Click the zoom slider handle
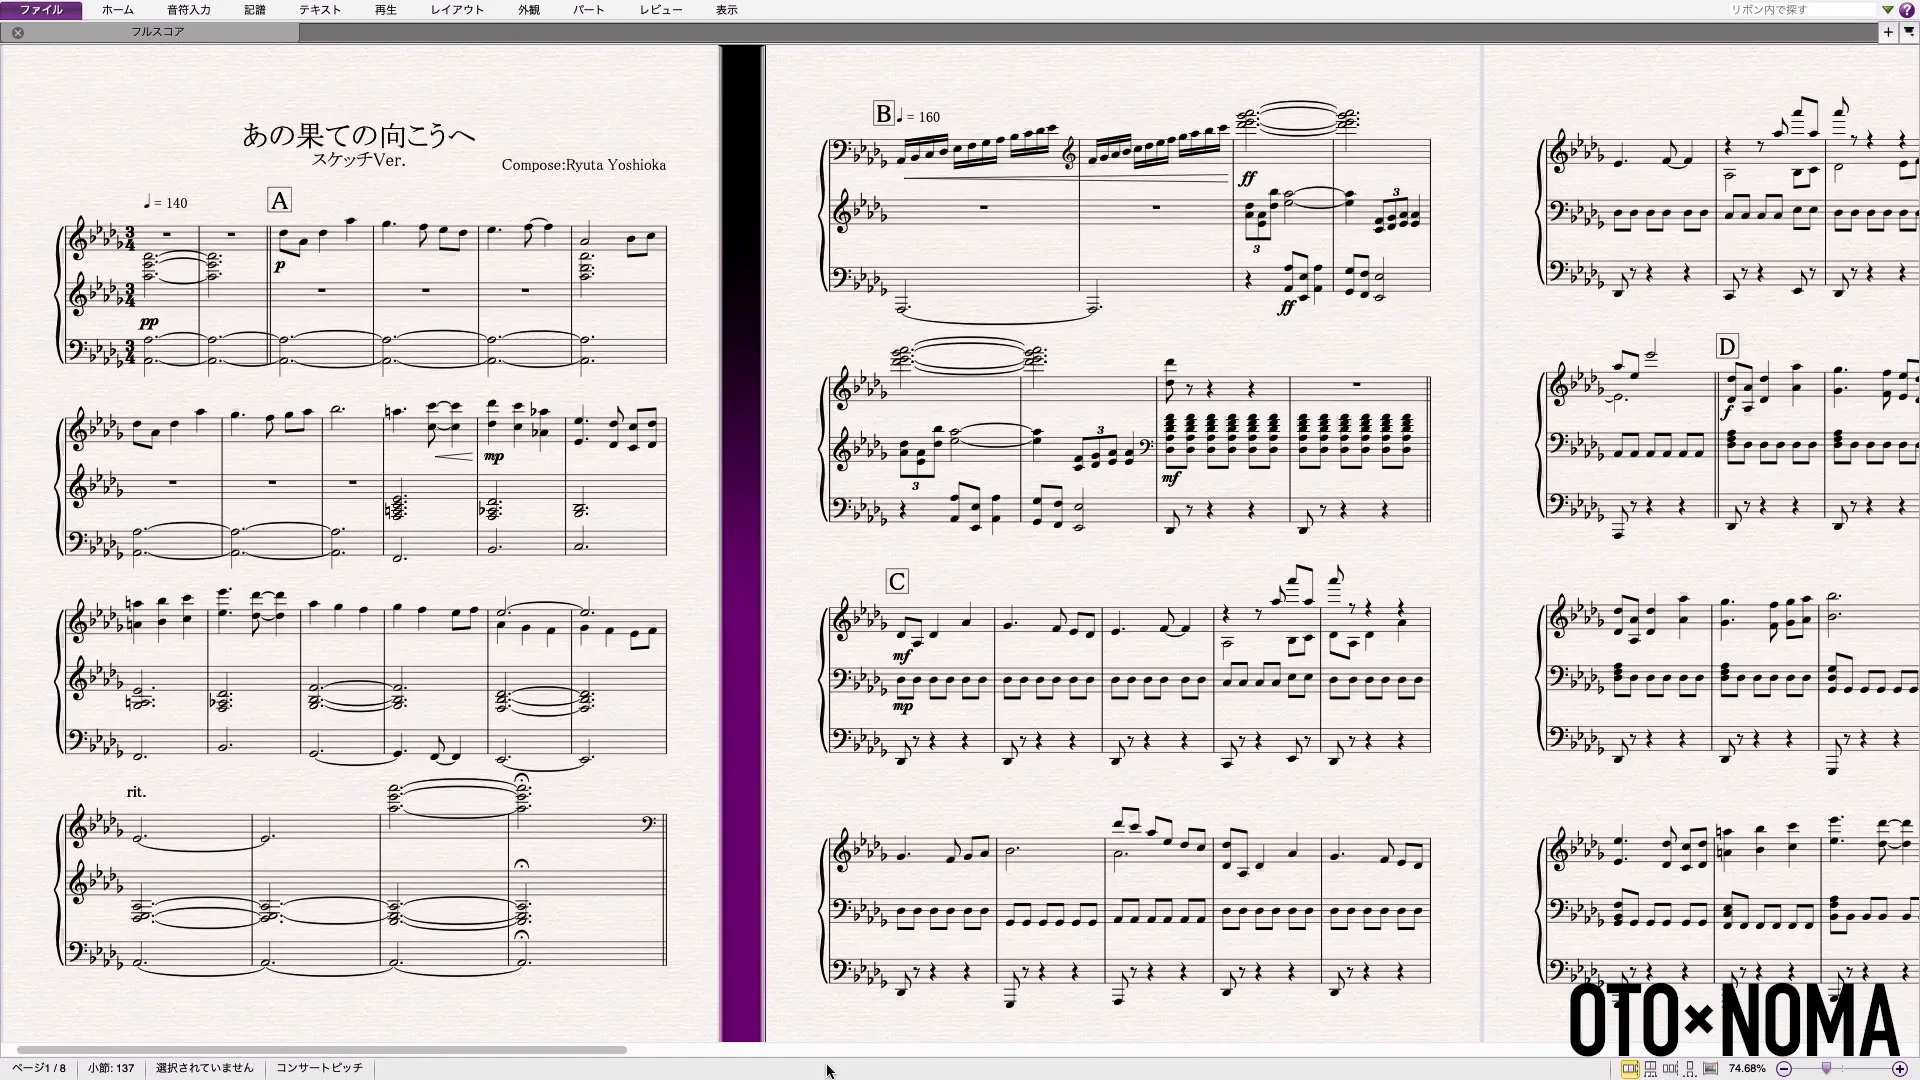Viewport: 1920px width, 1080px height. pos(1826,1068)
